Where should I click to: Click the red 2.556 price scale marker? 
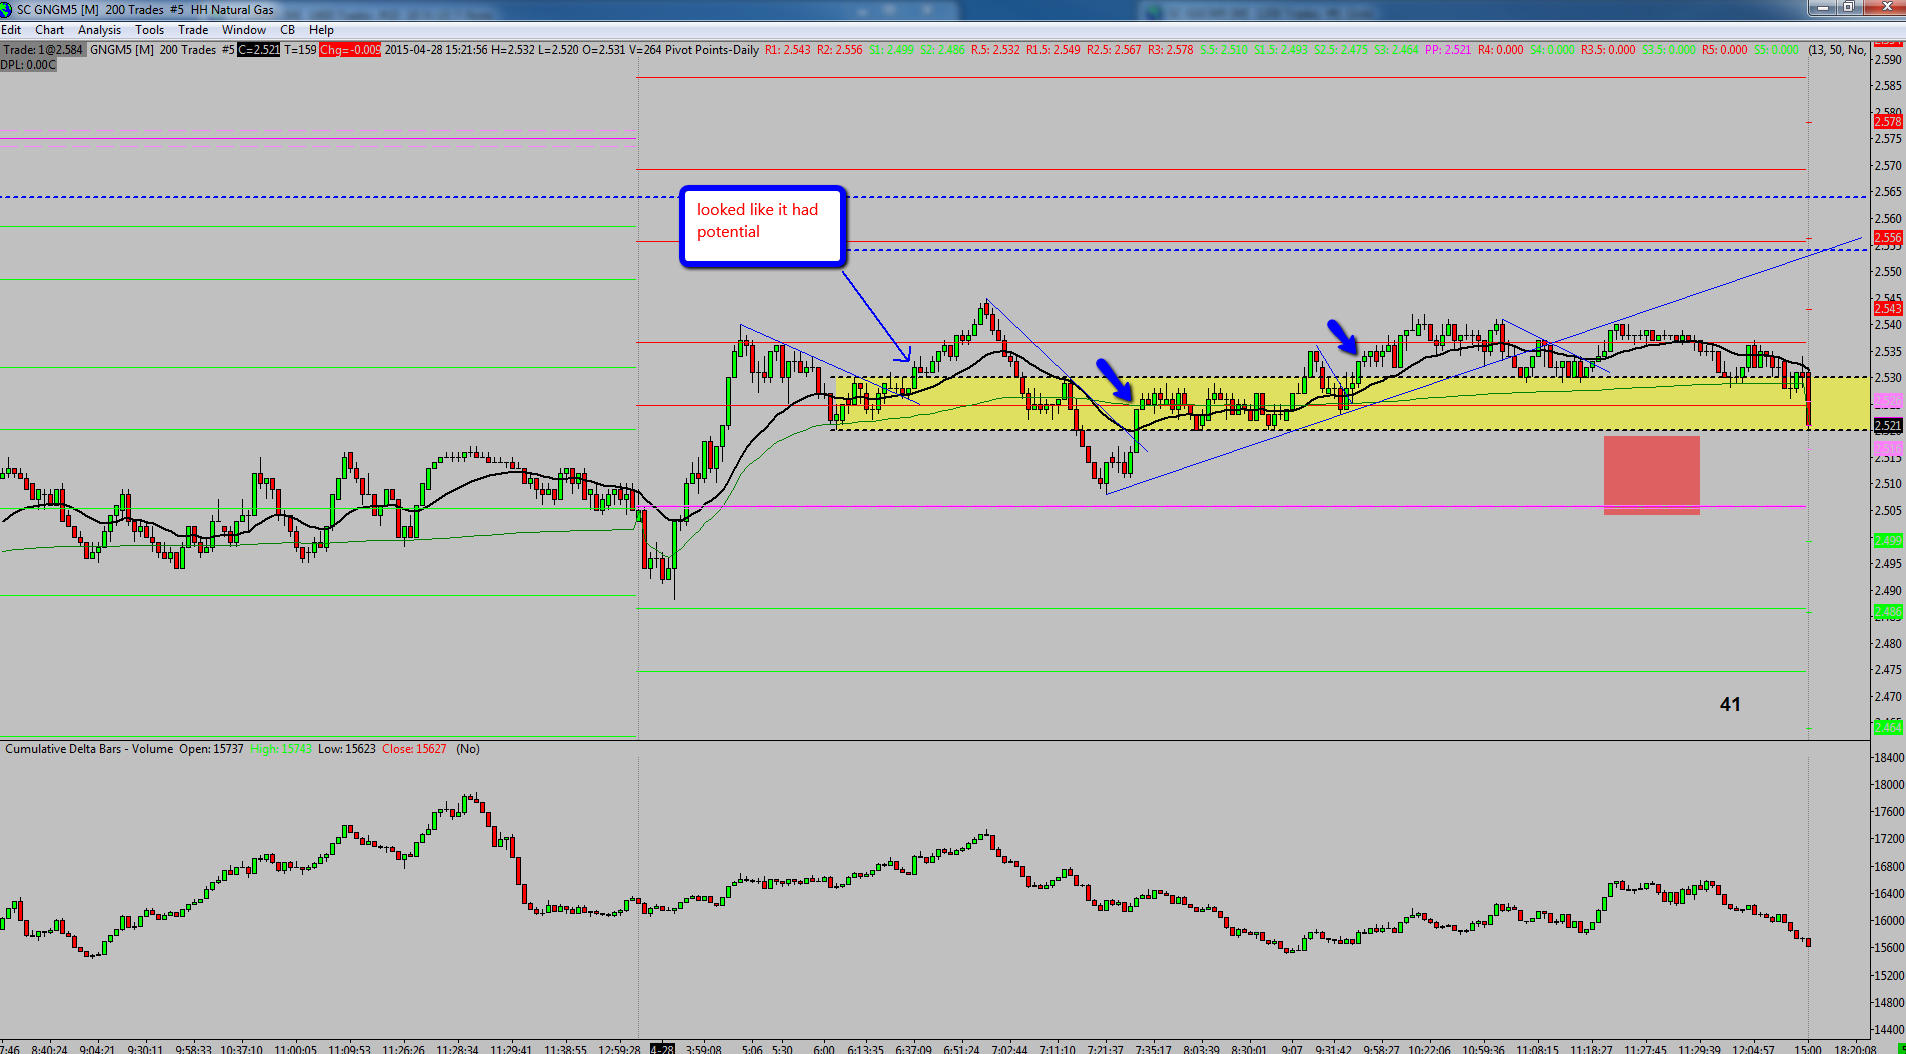[x=1888, y=238]
